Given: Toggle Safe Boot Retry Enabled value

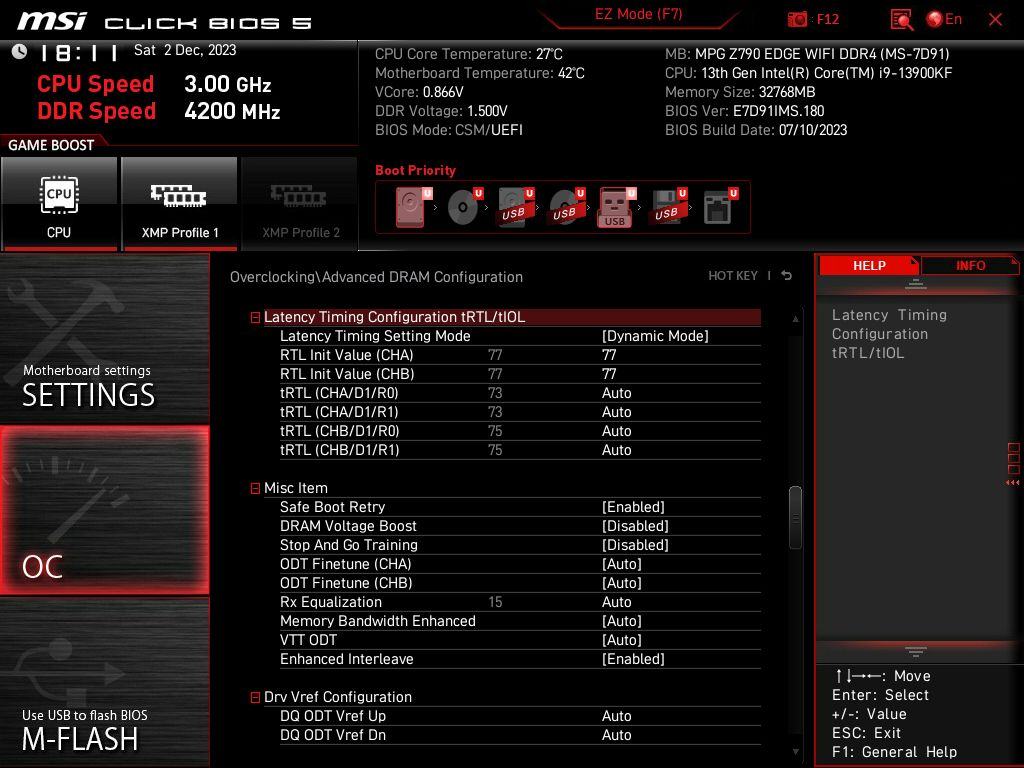Looking at the screenshot, I should pyautogui.click(x=633, y=507).
